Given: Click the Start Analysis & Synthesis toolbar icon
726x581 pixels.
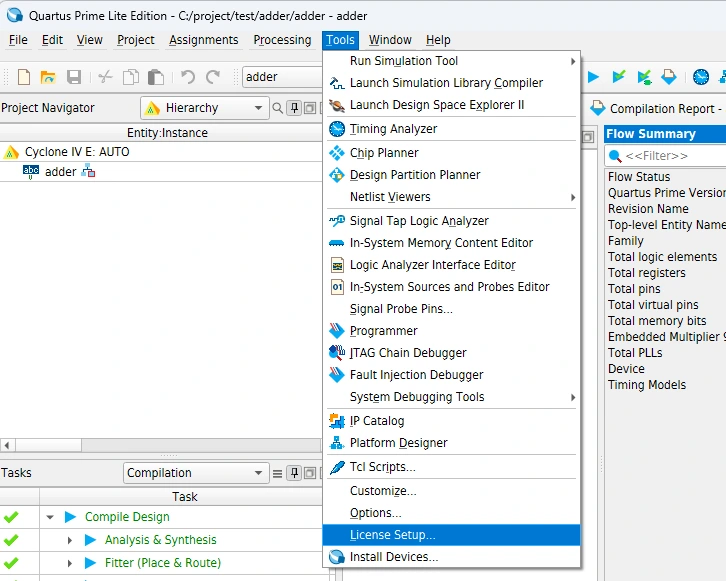Looking at the screenshot, I should point(619,77).
